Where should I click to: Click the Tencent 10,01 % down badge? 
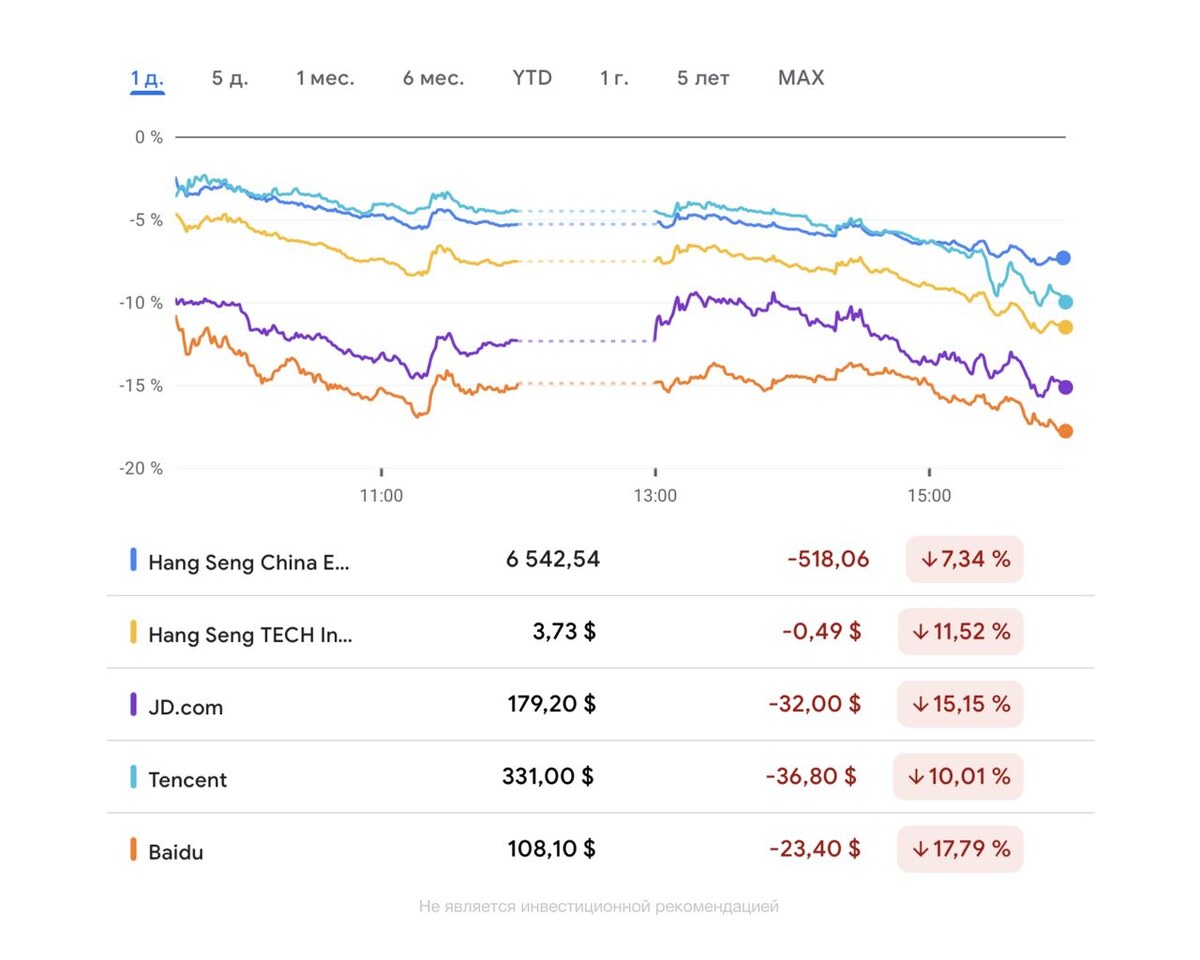pyautogui.click(x=958, y=777)
